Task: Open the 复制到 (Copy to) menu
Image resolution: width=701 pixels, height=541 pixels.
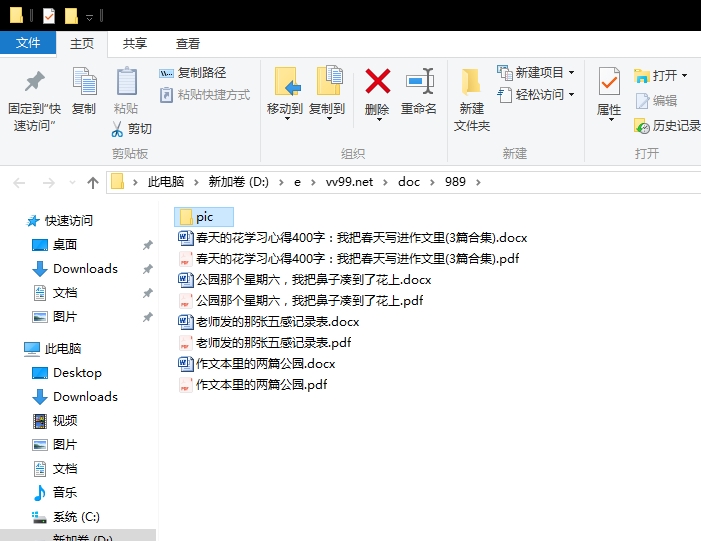Action: (327, 95)
